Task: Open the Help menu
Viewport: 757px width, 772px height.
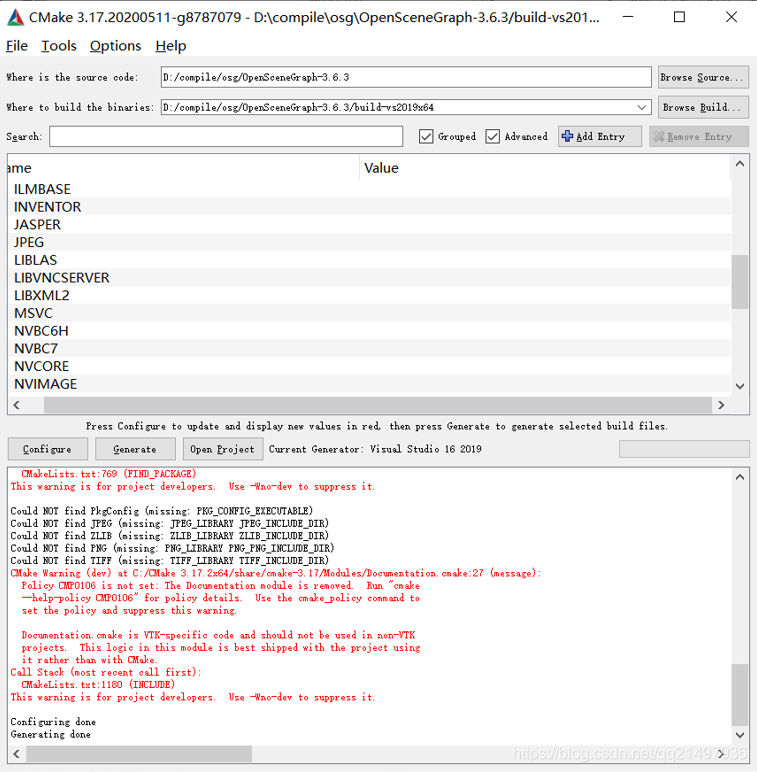Action: [171, 46]
